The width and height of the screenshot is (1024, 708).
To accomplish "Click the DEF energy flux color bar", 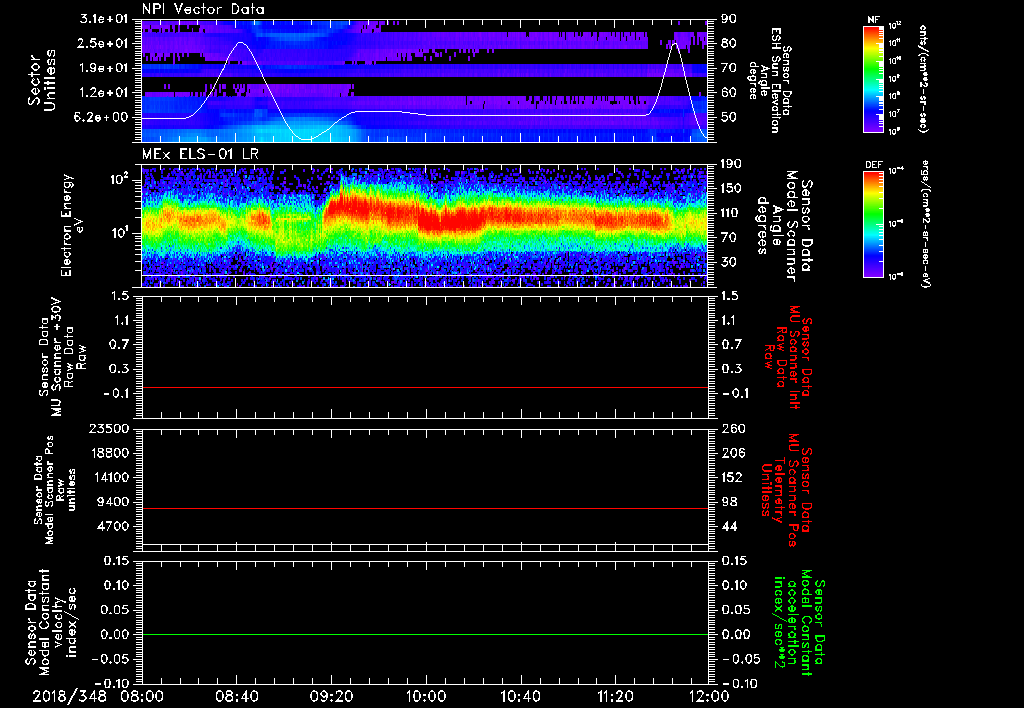I will click(x=873, y=224).
